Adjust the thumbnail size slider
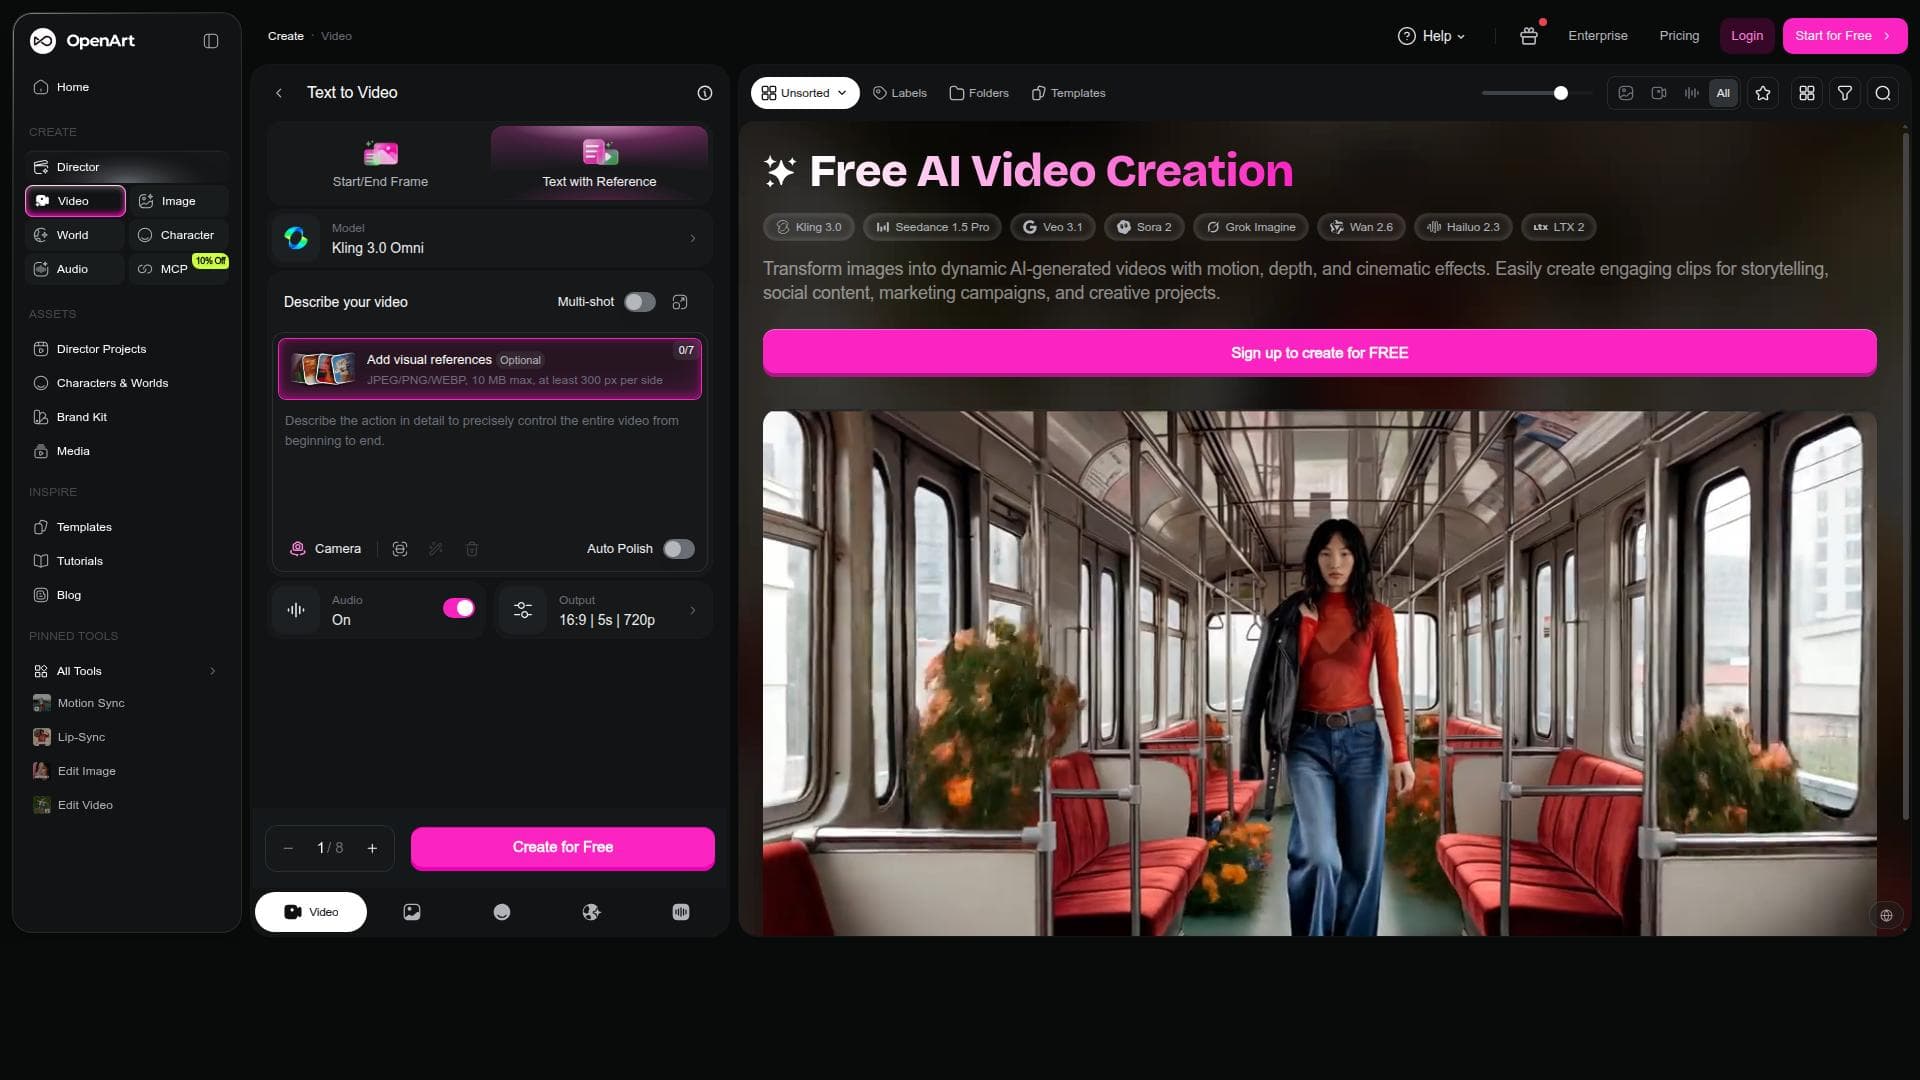Screen dimensions: 1920x1080 click(1537, 93)
